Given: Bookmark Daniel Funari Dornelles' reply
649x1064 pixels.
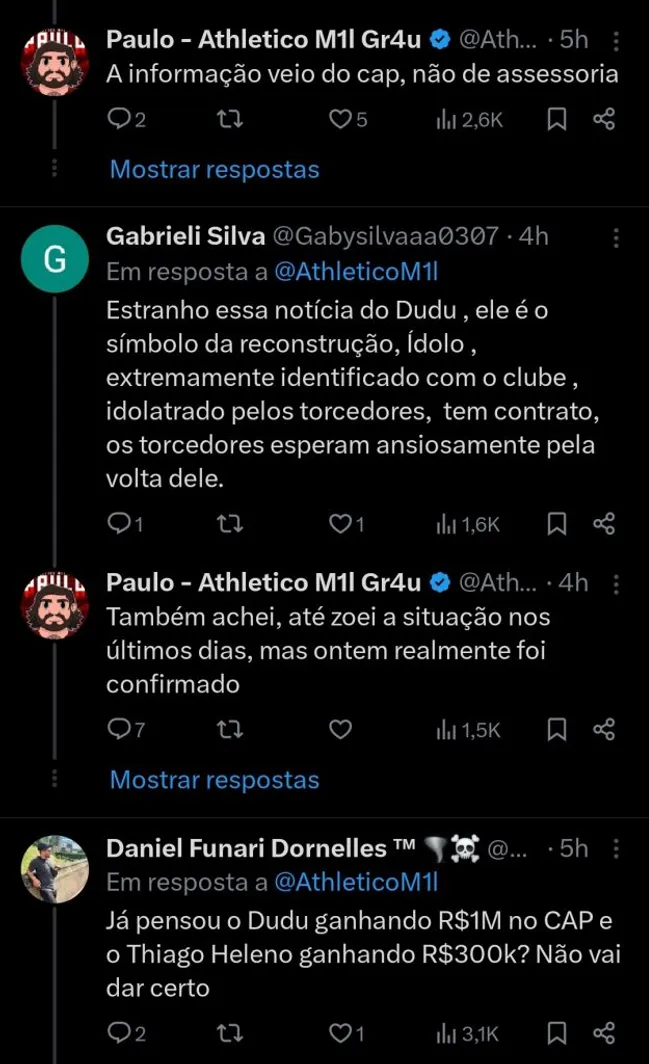Looking at the screenshot, I should pyautogui.click(x=556, y=1032).
